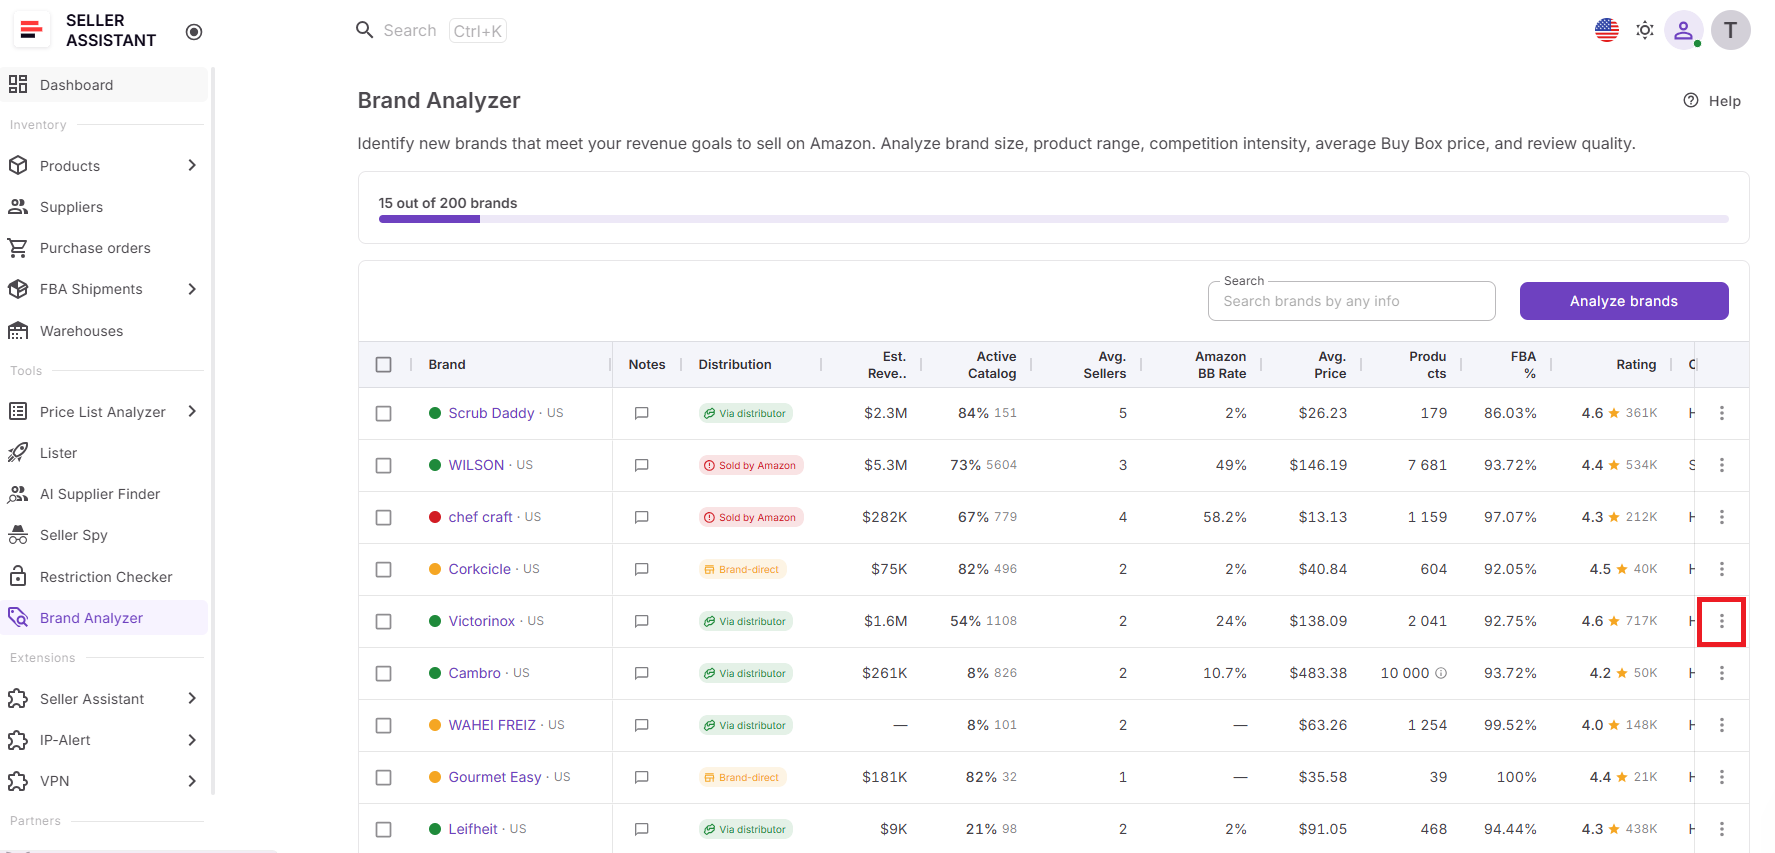Click the Seller Assistant logo icon
1775x853 pixels.
pos(31,30)
